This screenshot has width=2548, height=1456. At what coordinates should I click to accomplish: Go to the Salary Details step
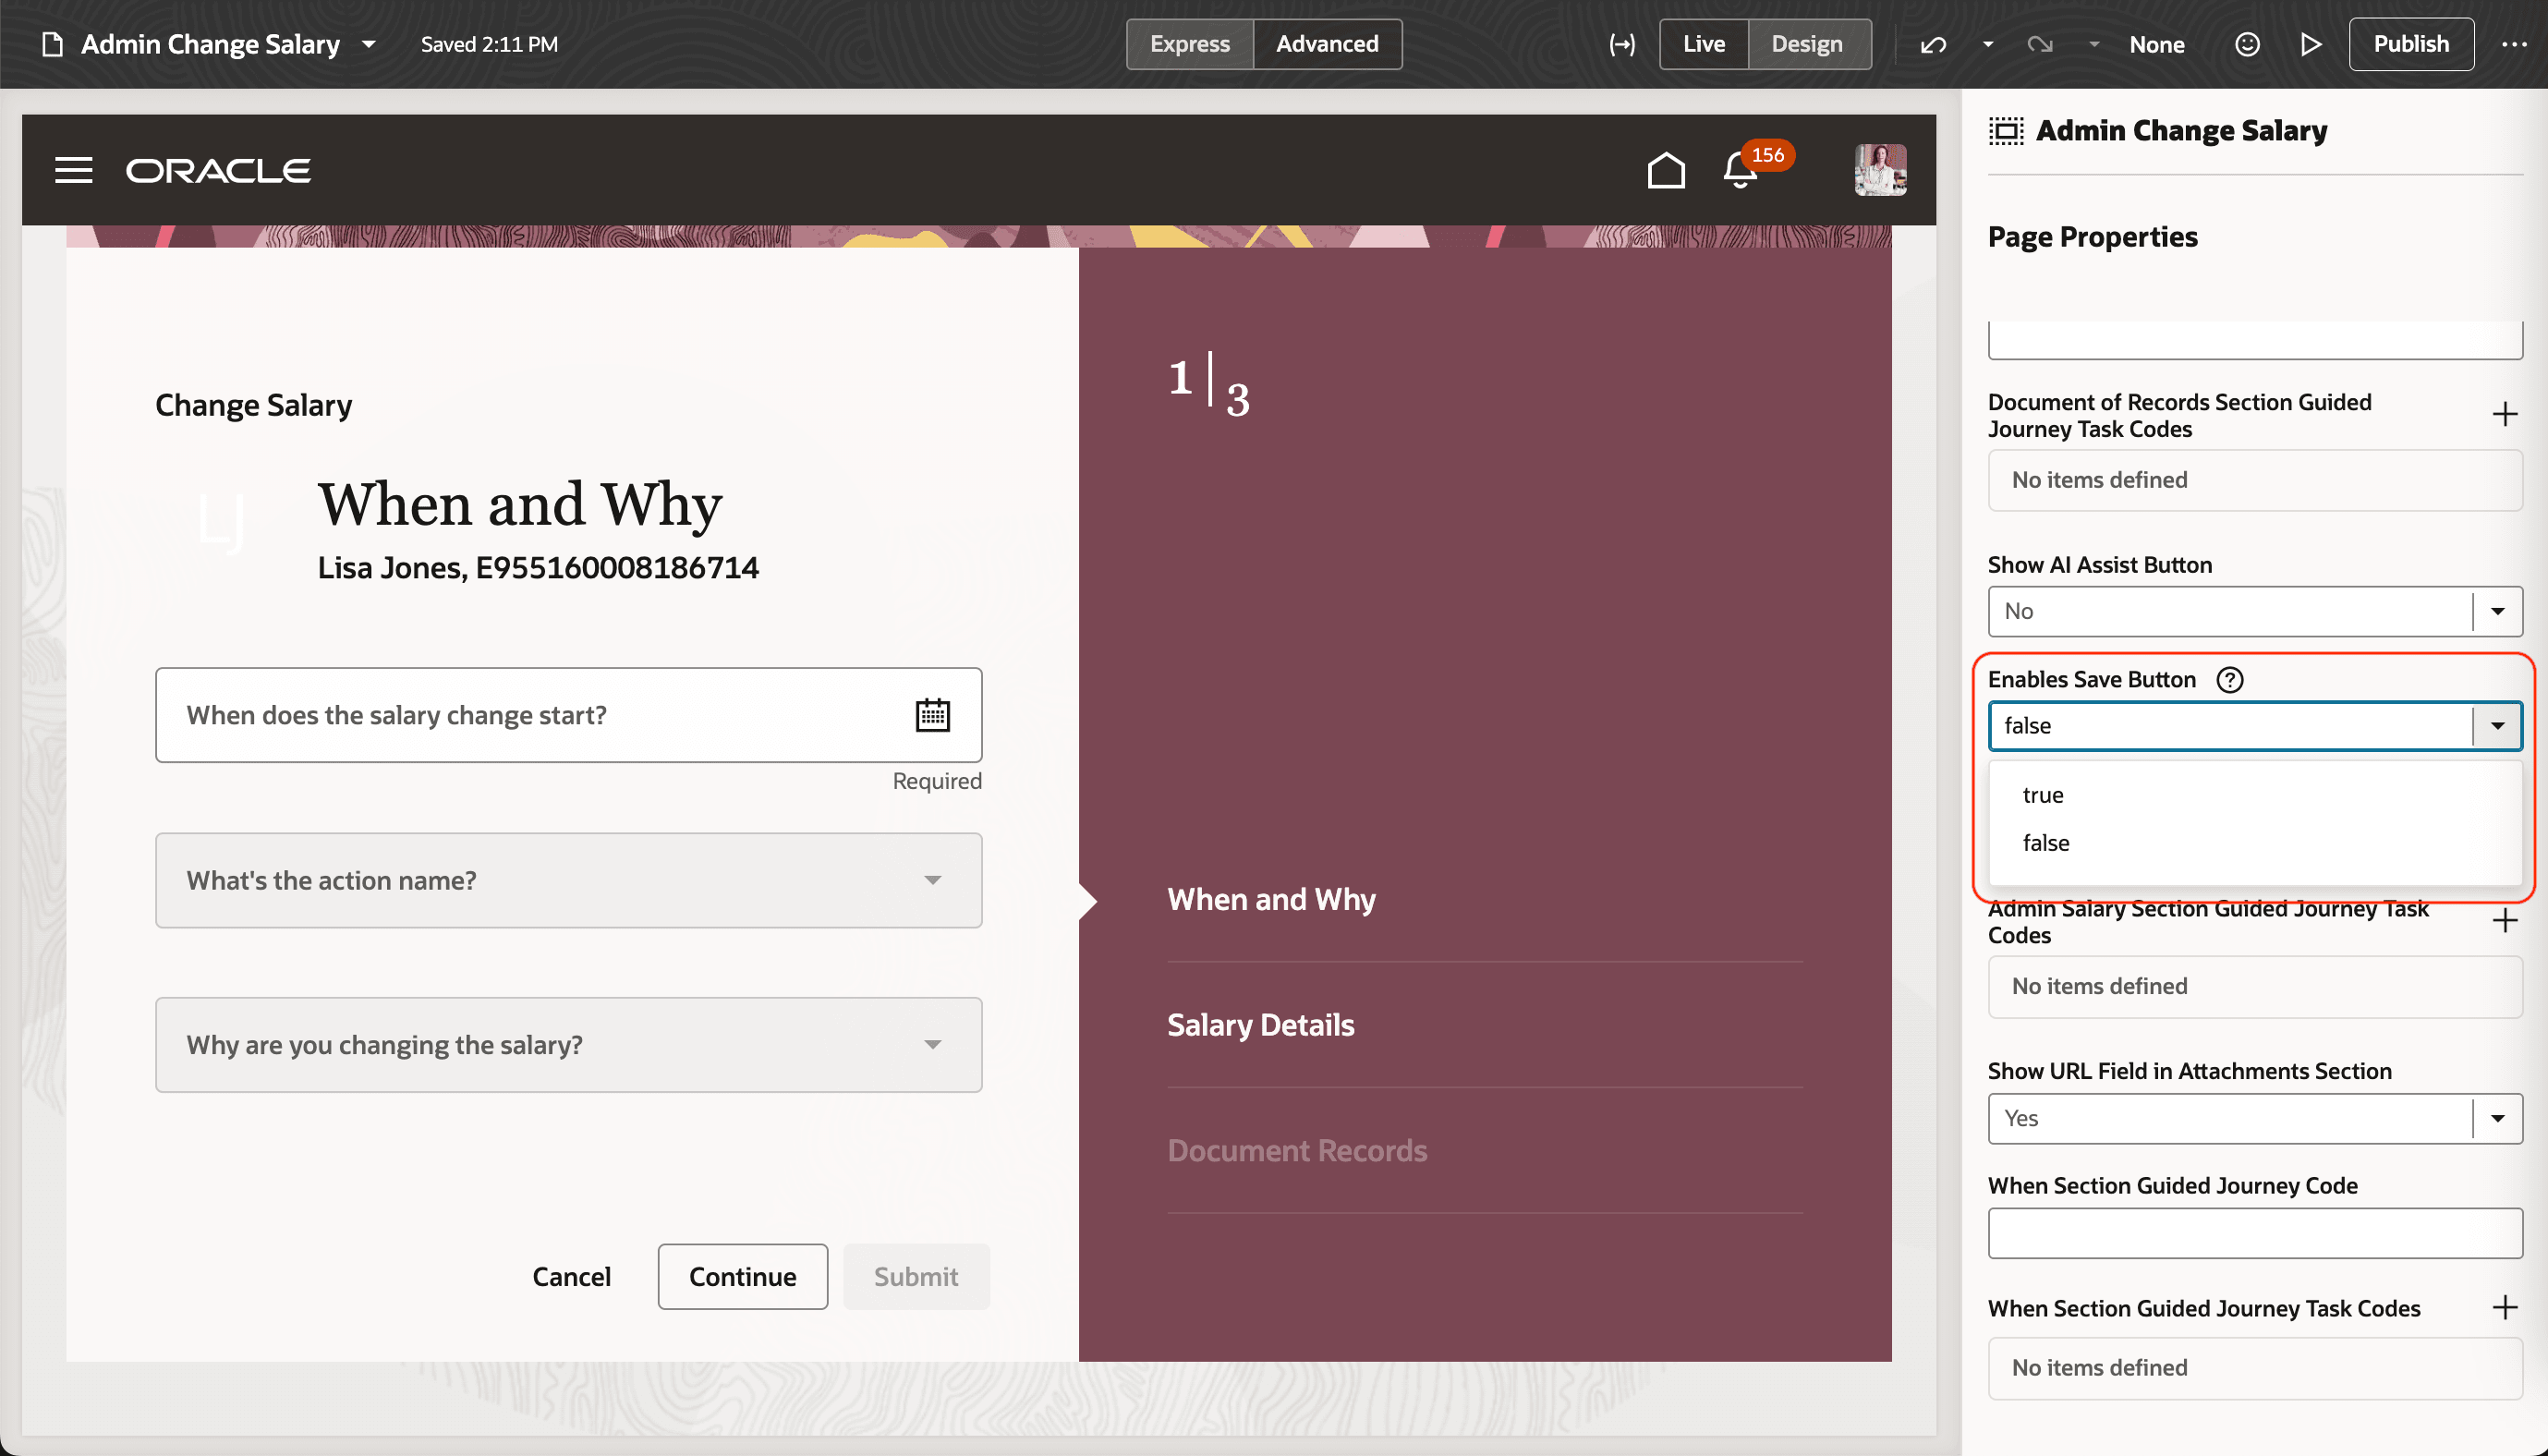pos(1260,1025)
